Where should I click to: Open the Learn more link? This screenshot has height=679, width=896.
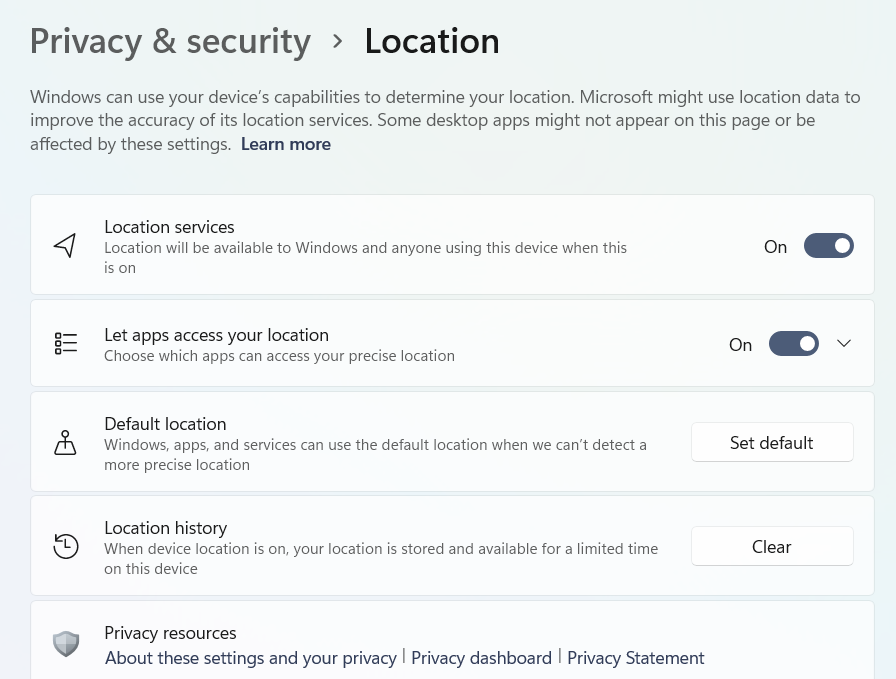click(x=286, y=144)
